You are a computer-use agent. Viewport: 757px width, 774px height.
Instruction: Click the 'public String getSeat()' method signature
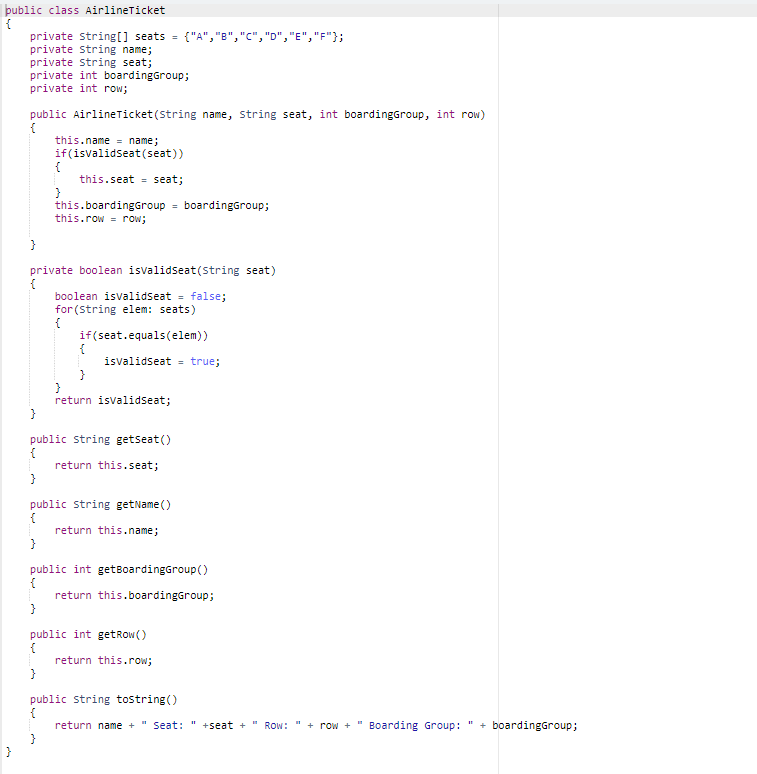point(101,439)
